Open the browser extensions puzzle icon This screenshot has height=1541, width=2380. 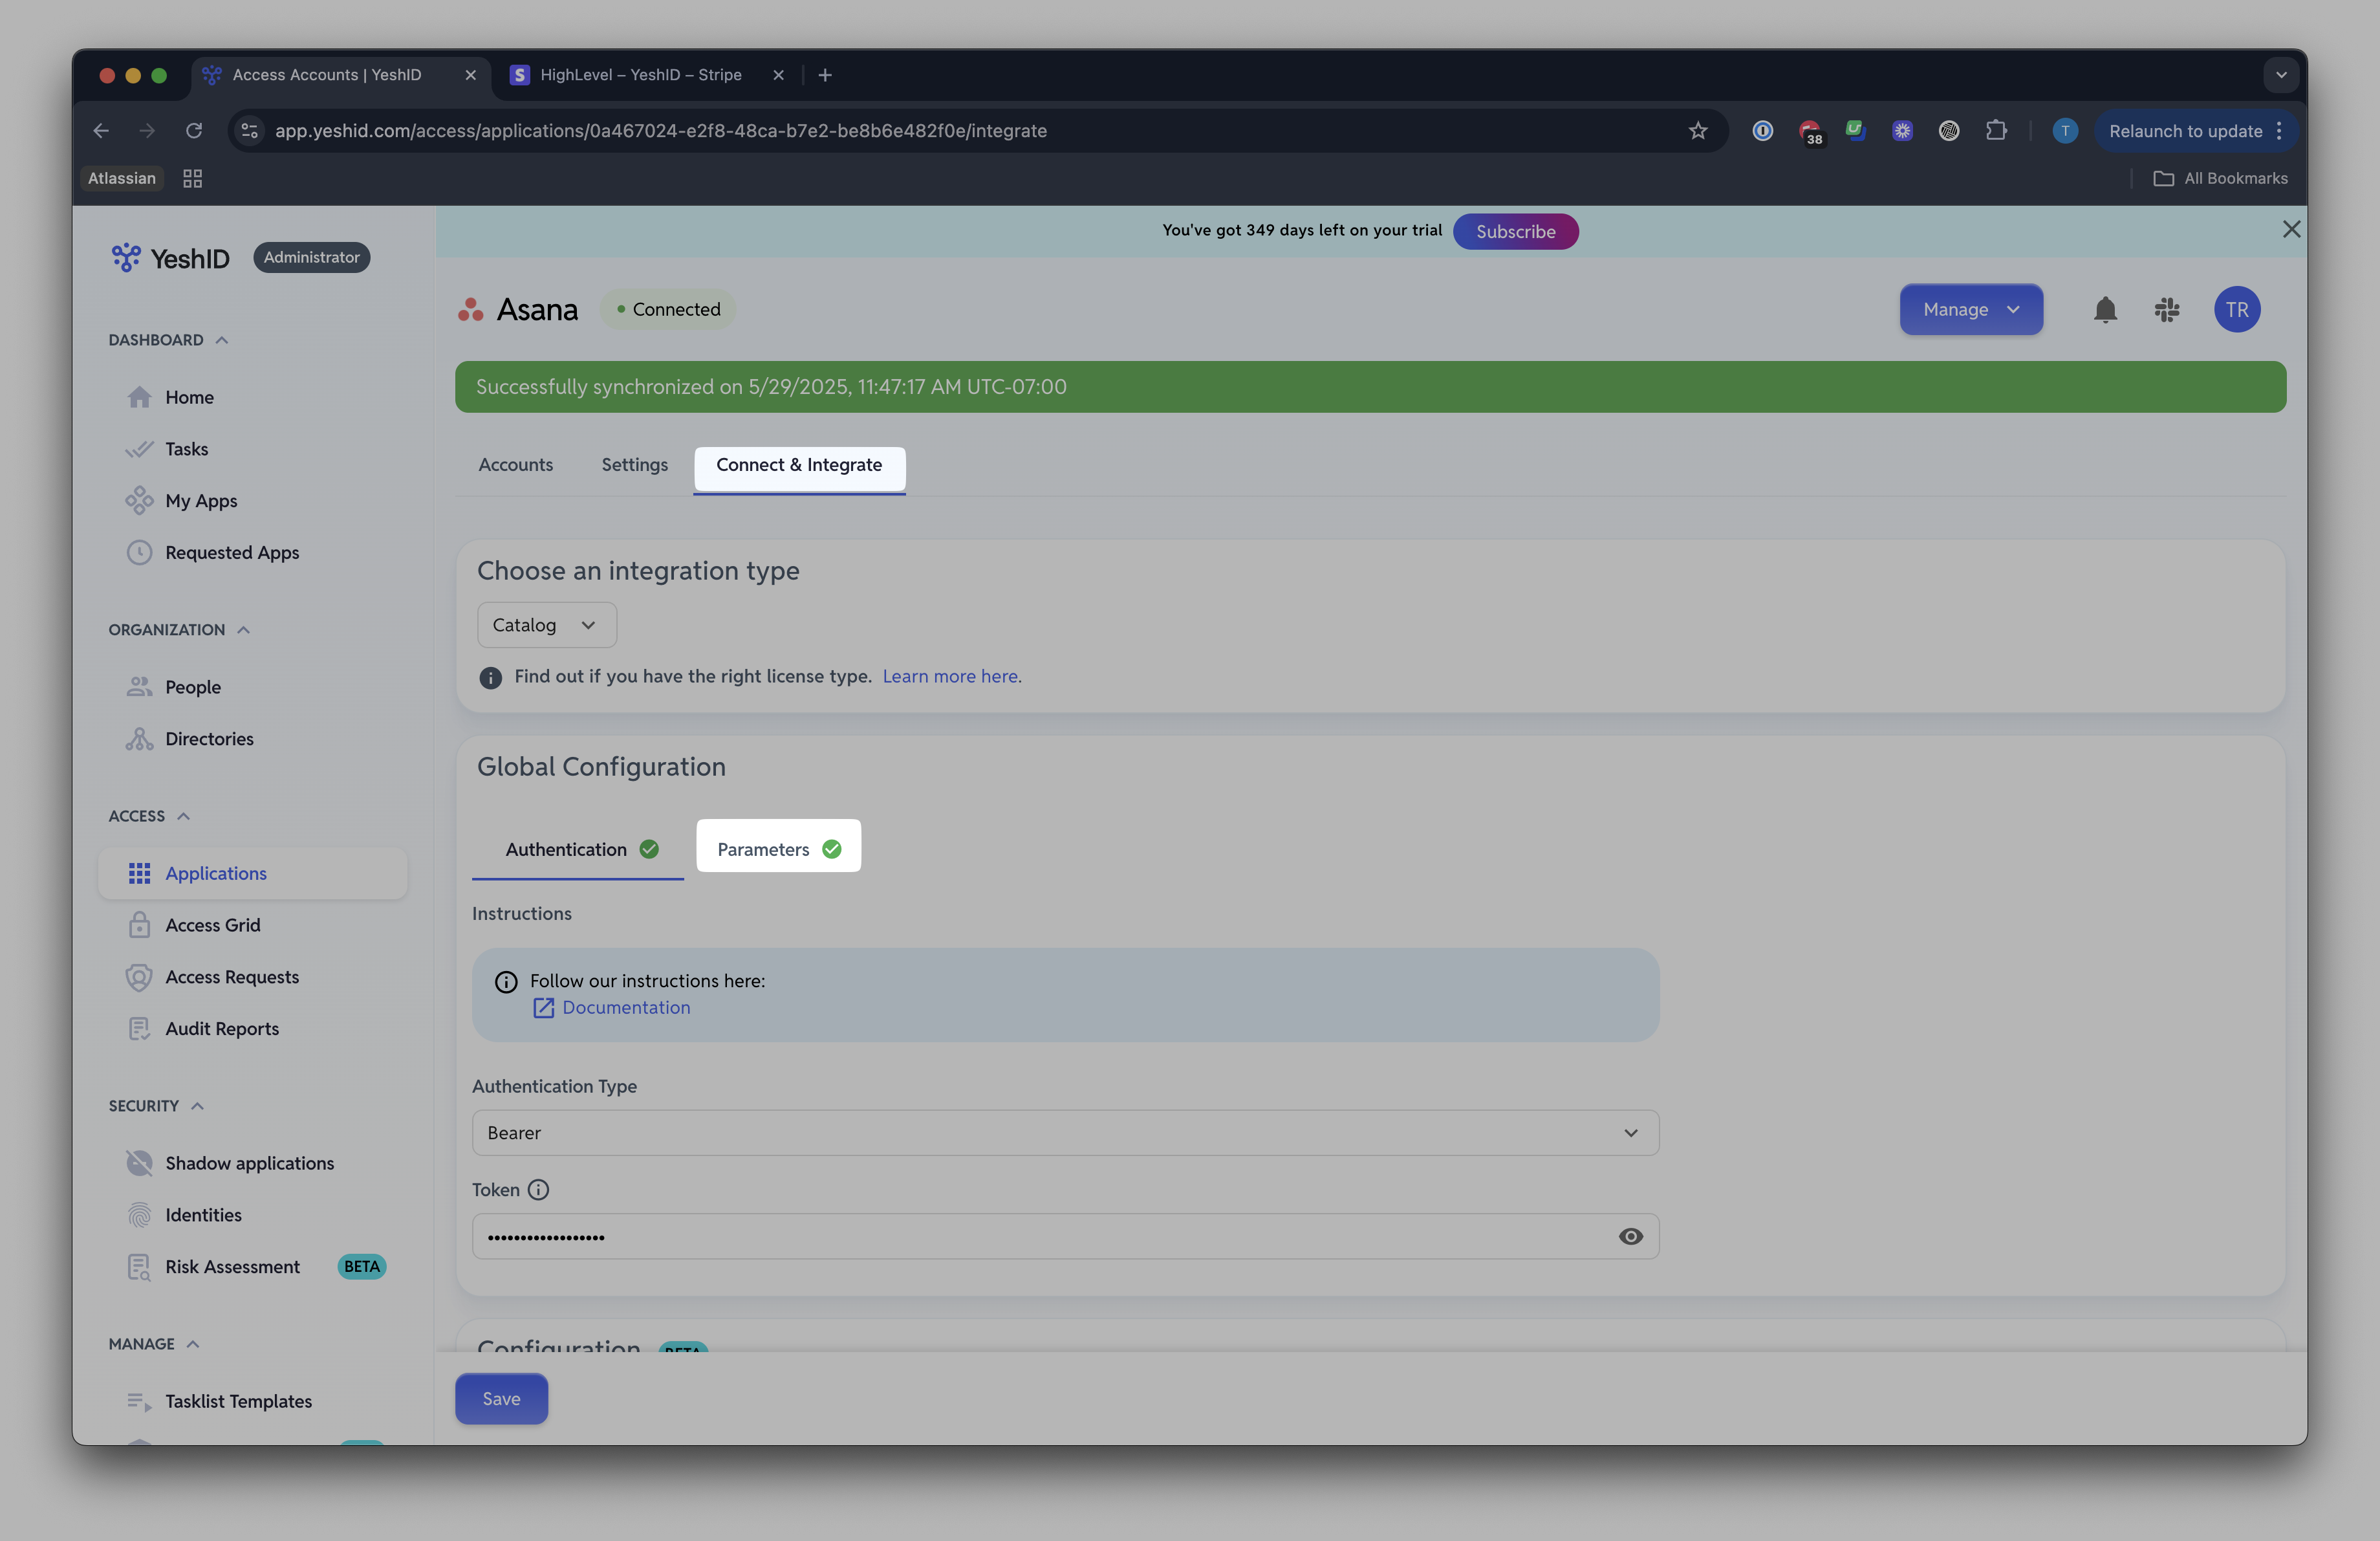click(1996, 131)
